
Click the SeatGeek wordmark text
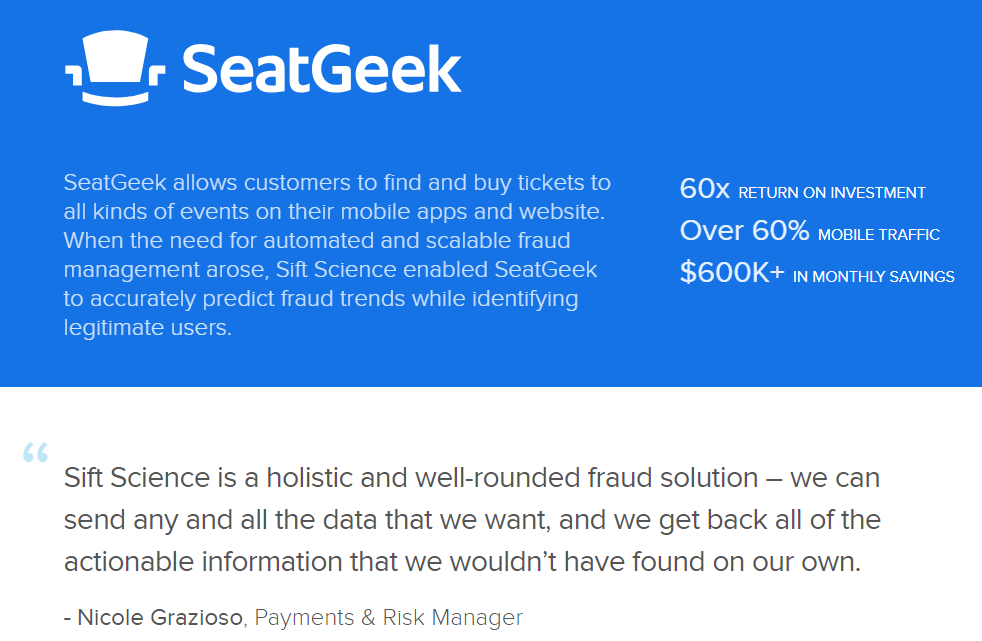tap(322, 69)
